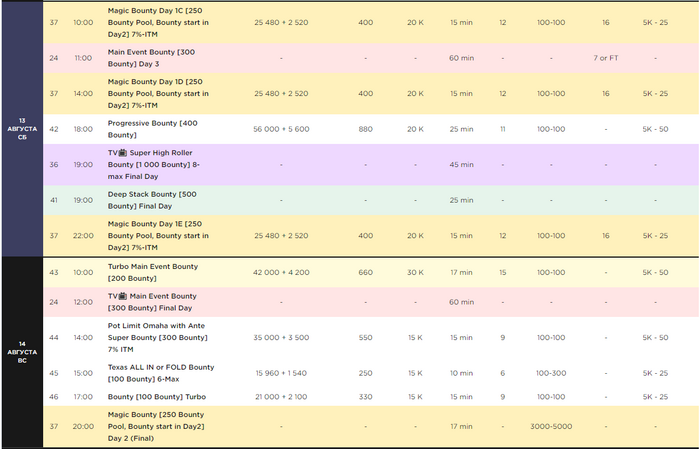Click the TV icon in Main Event Final Day row
This screenshot has height=449, width=700.
[x=123, y=296]
